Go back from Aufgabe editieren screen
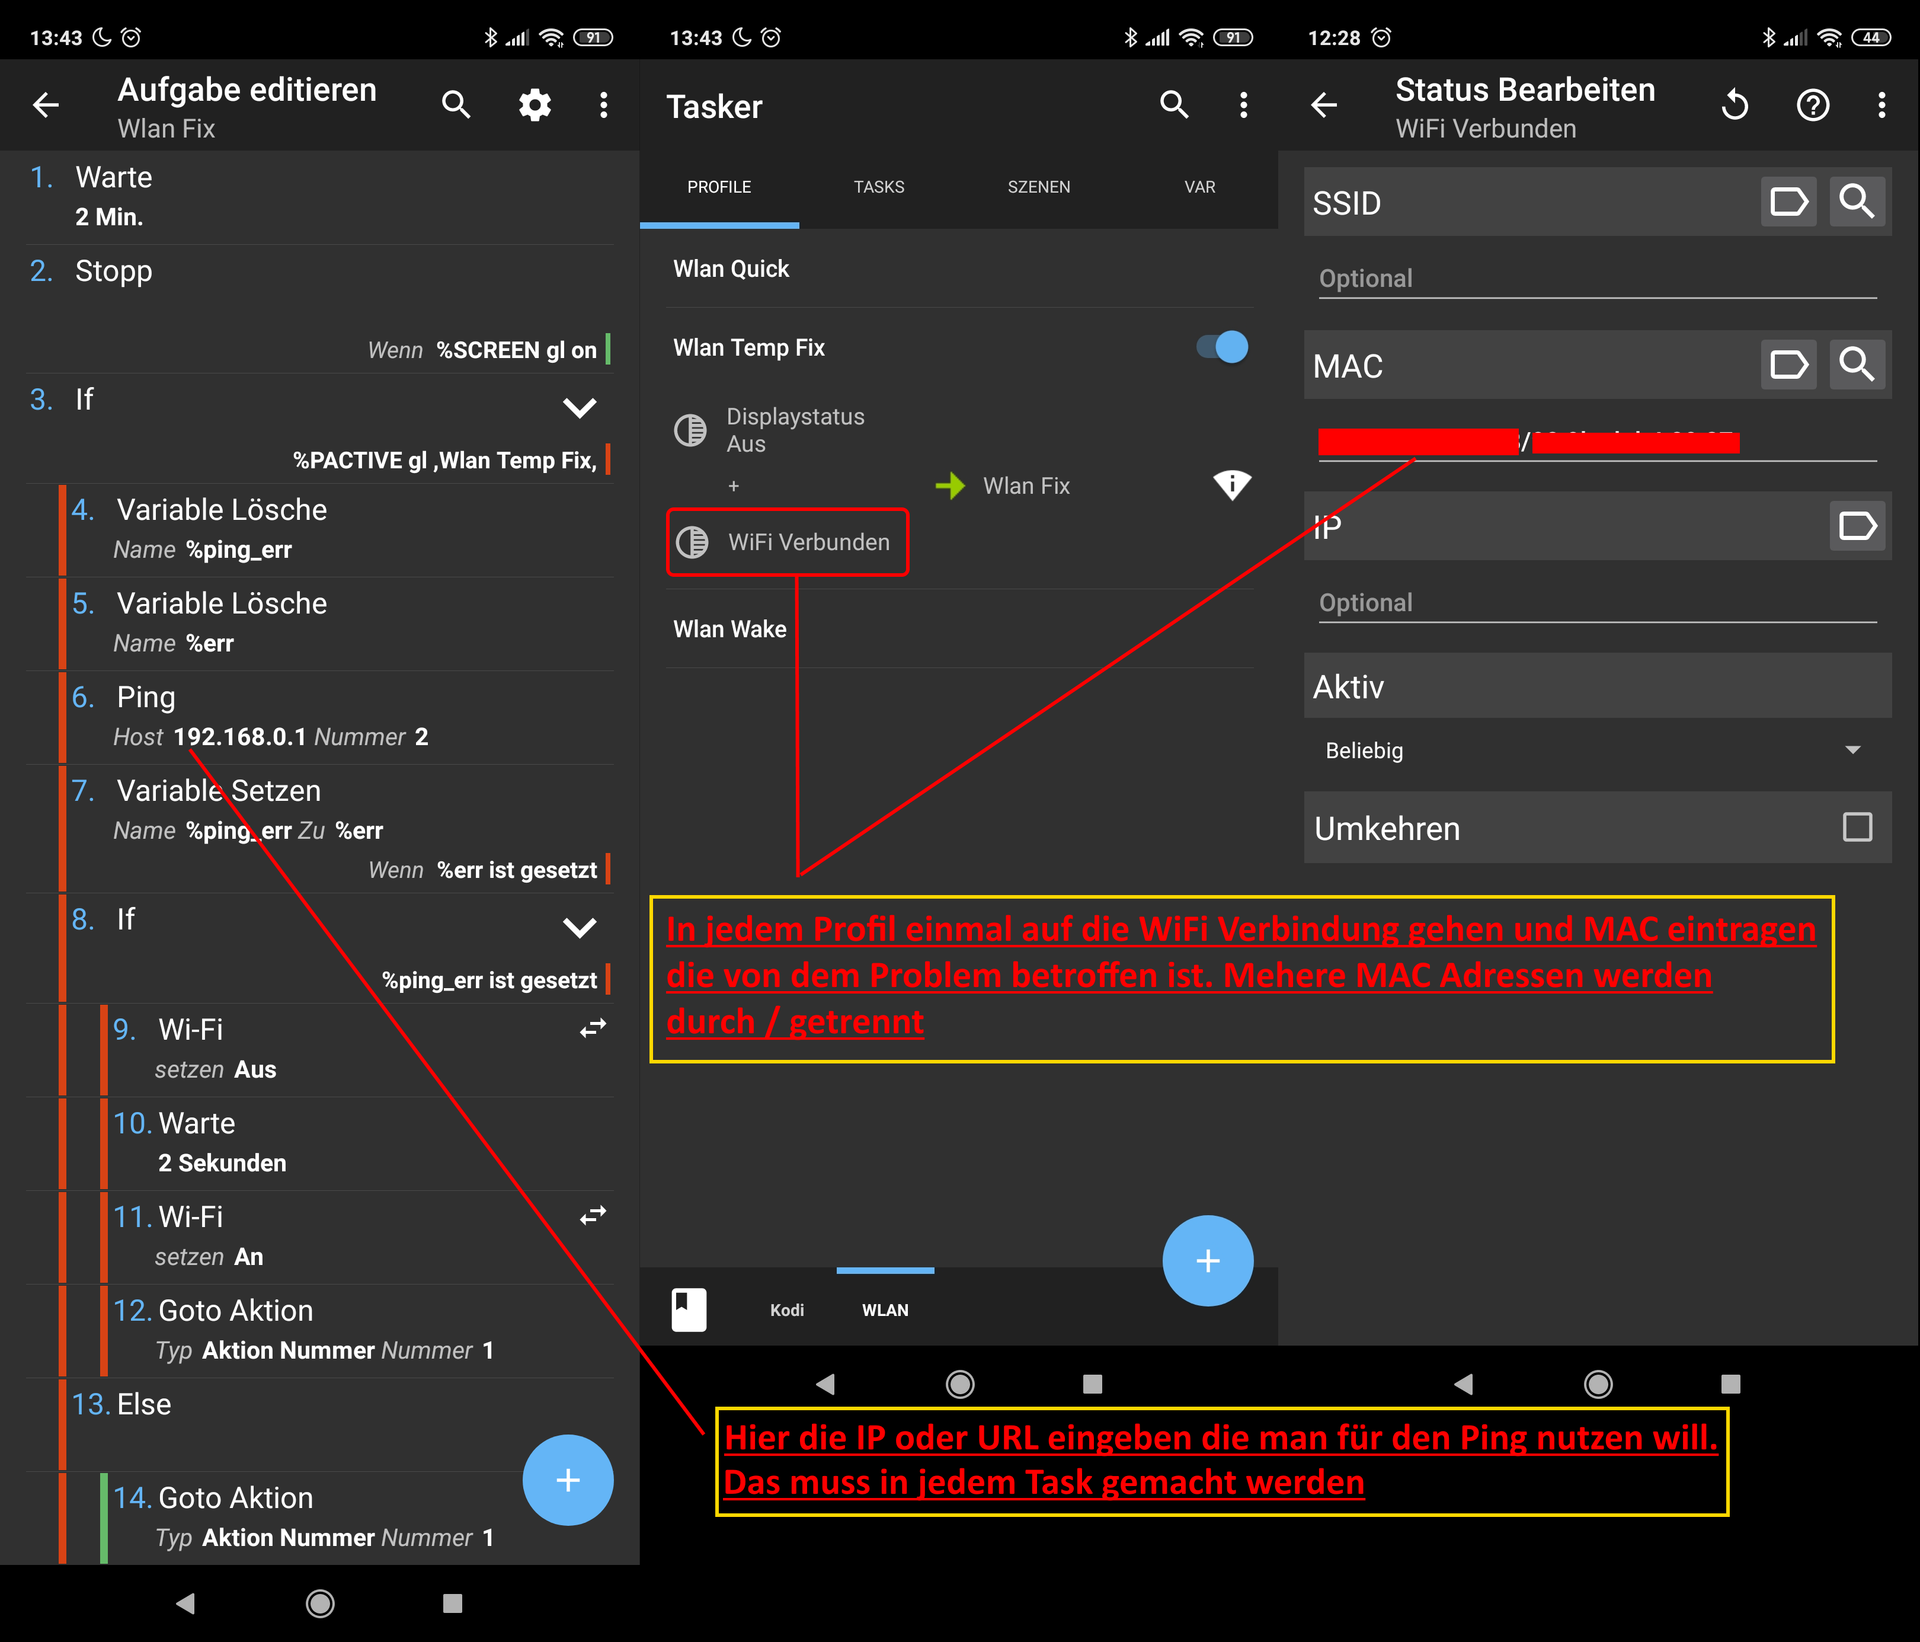This screenshot has height=1642, width=1920. click(46, 105)
